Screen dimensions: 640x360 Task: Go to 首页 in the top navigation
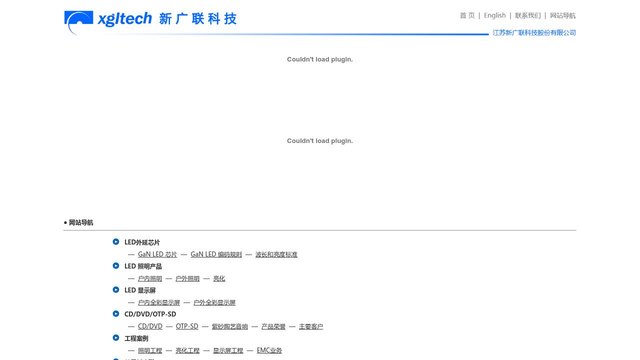tap(467, 16)
